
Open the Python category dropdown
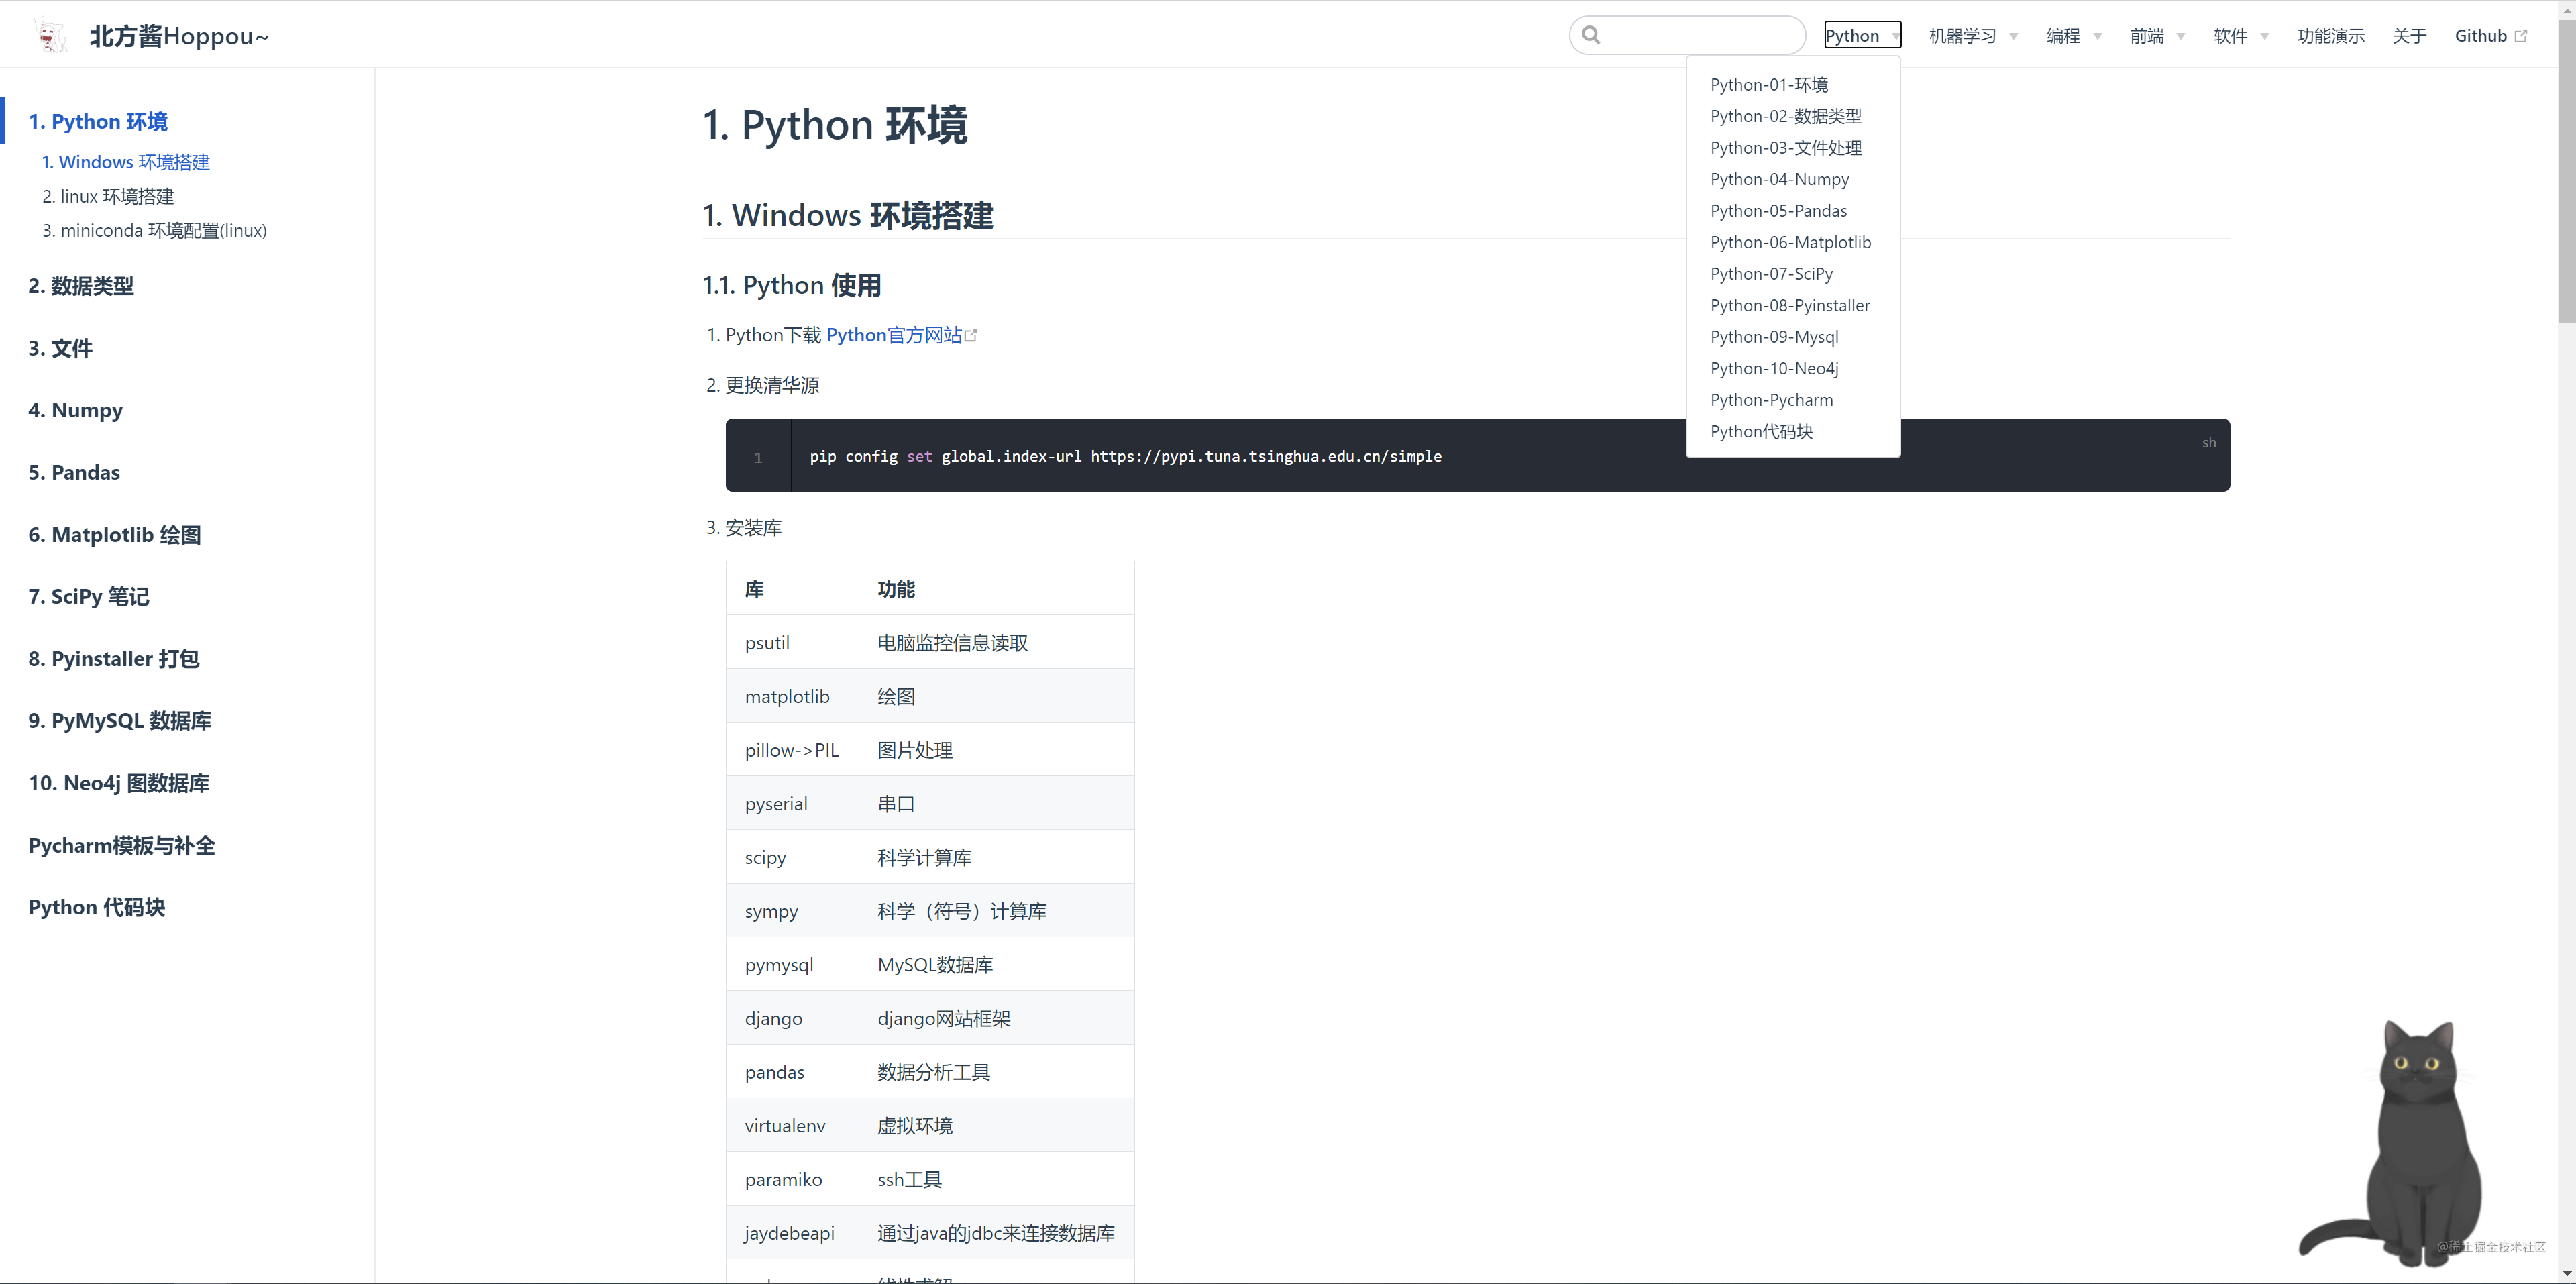click(x=1861, y=34)
